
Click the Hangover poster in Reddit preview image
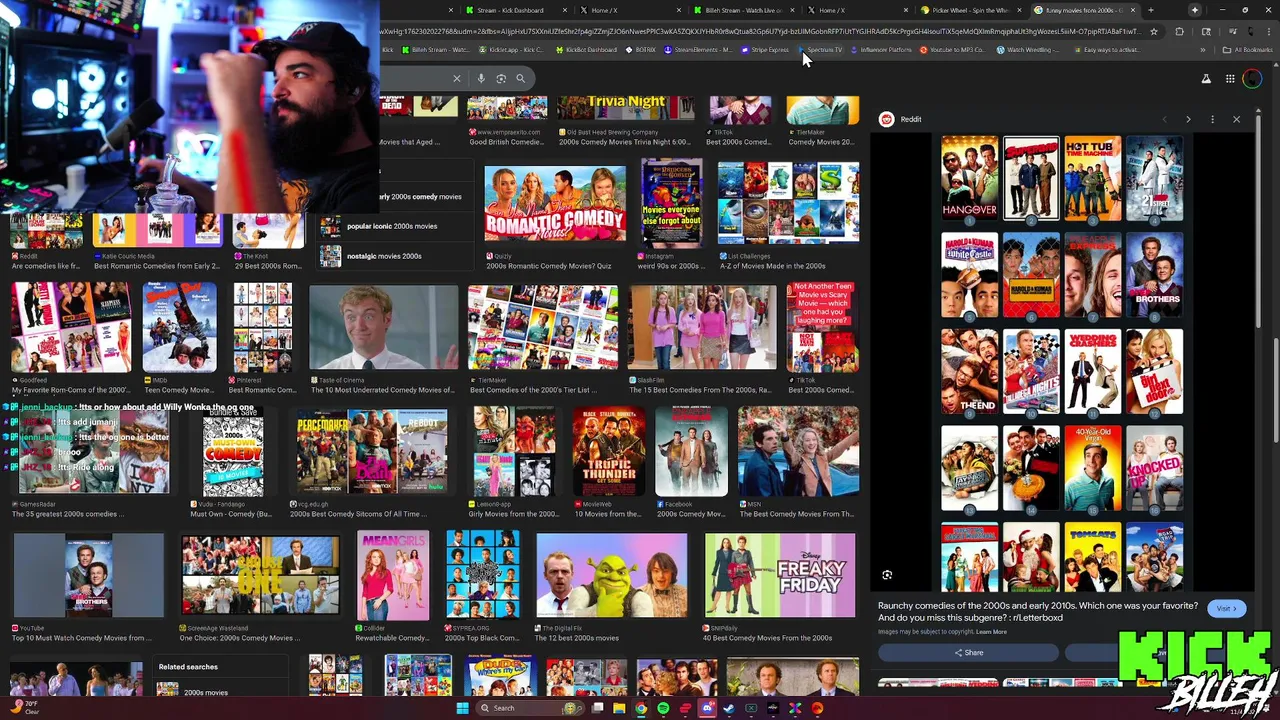coord(969,178)
